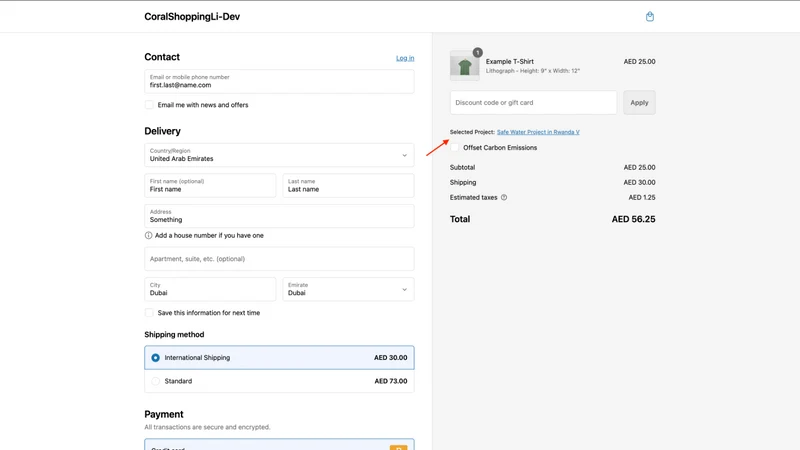Select International Shipping radio option
The height and width of the screenshot is (450, 800).
tap(156, 358)
